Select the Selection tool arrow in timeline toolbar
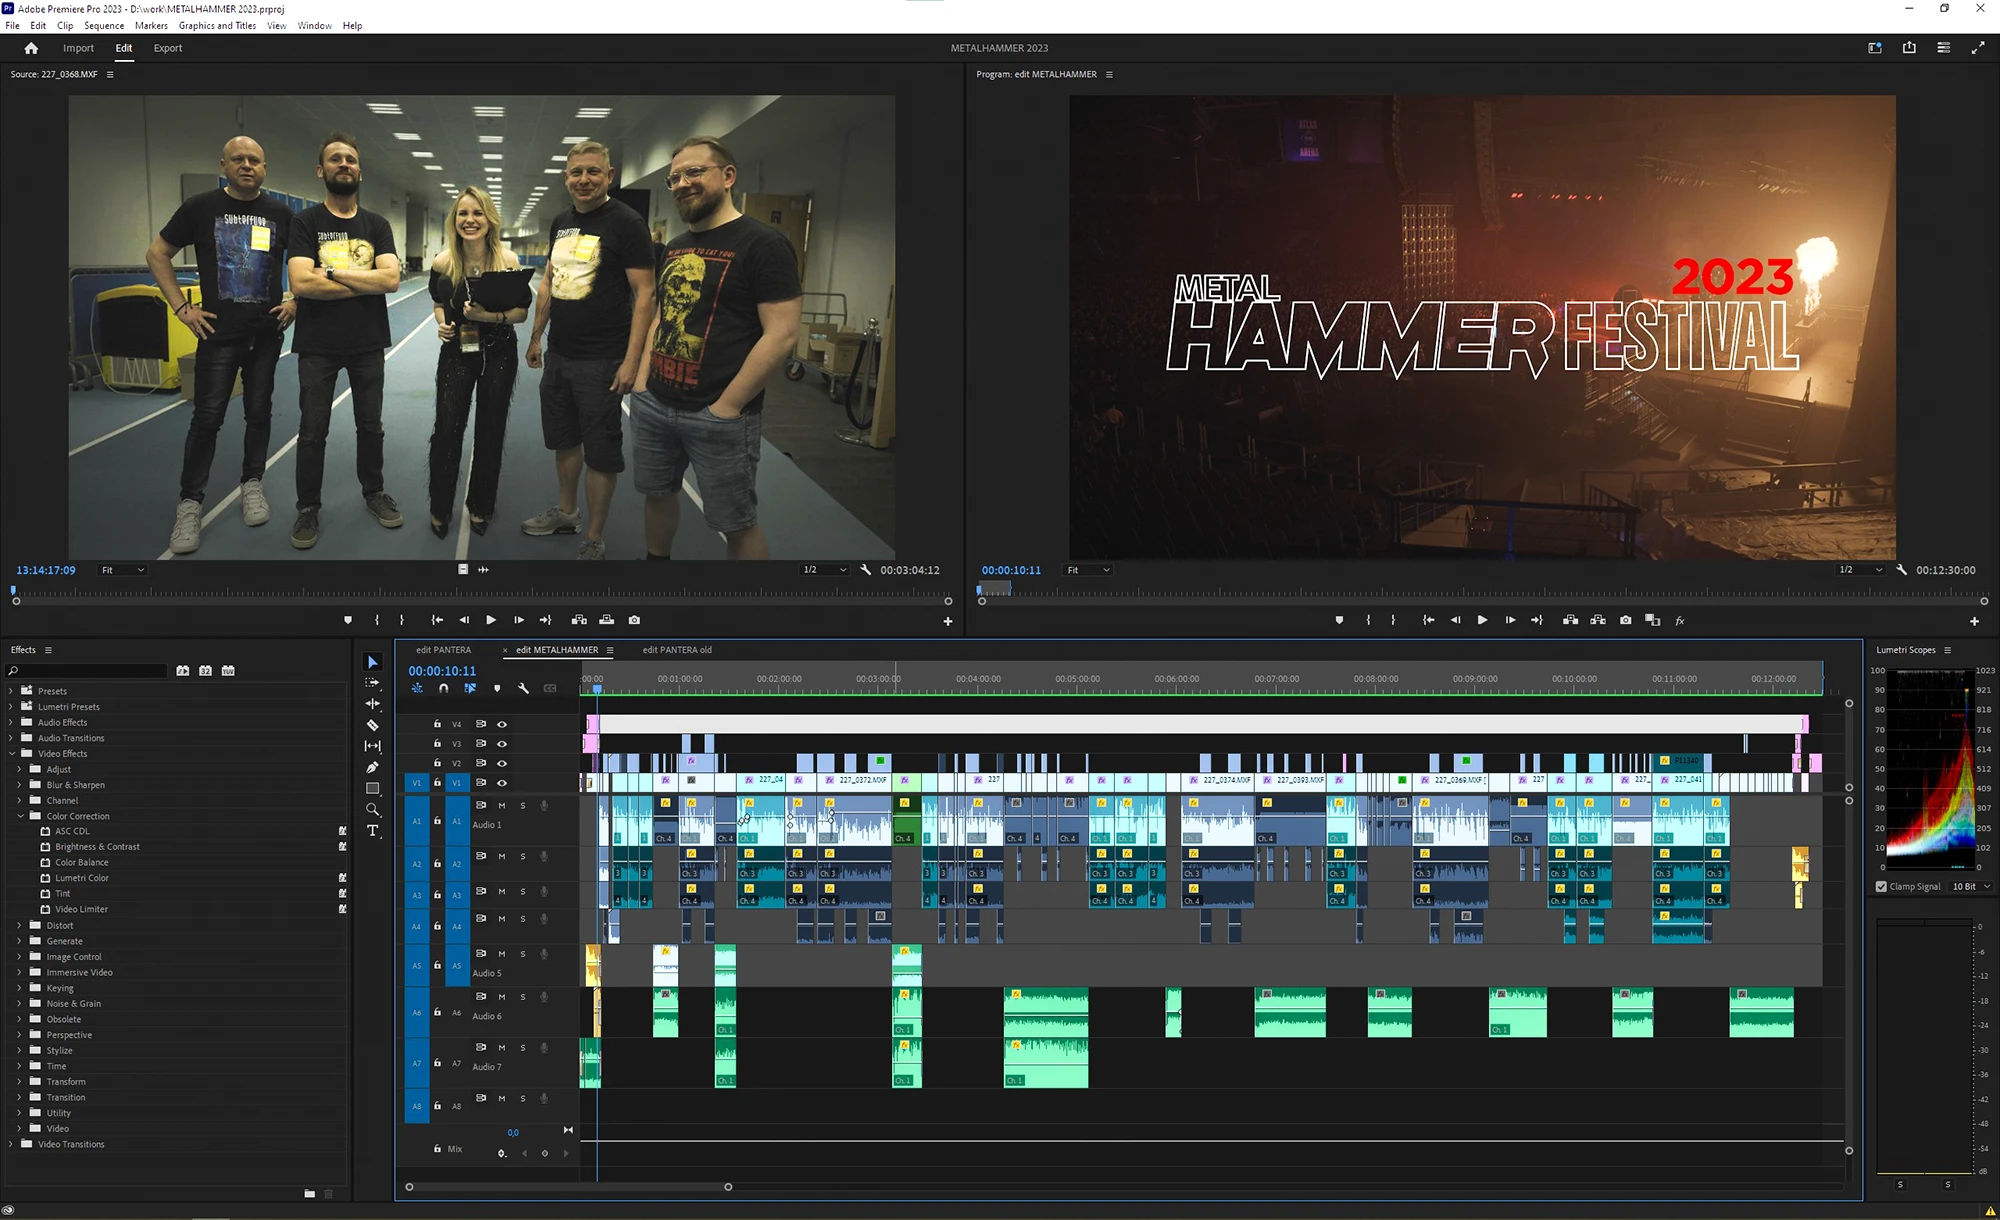 [x=372, y=662]
